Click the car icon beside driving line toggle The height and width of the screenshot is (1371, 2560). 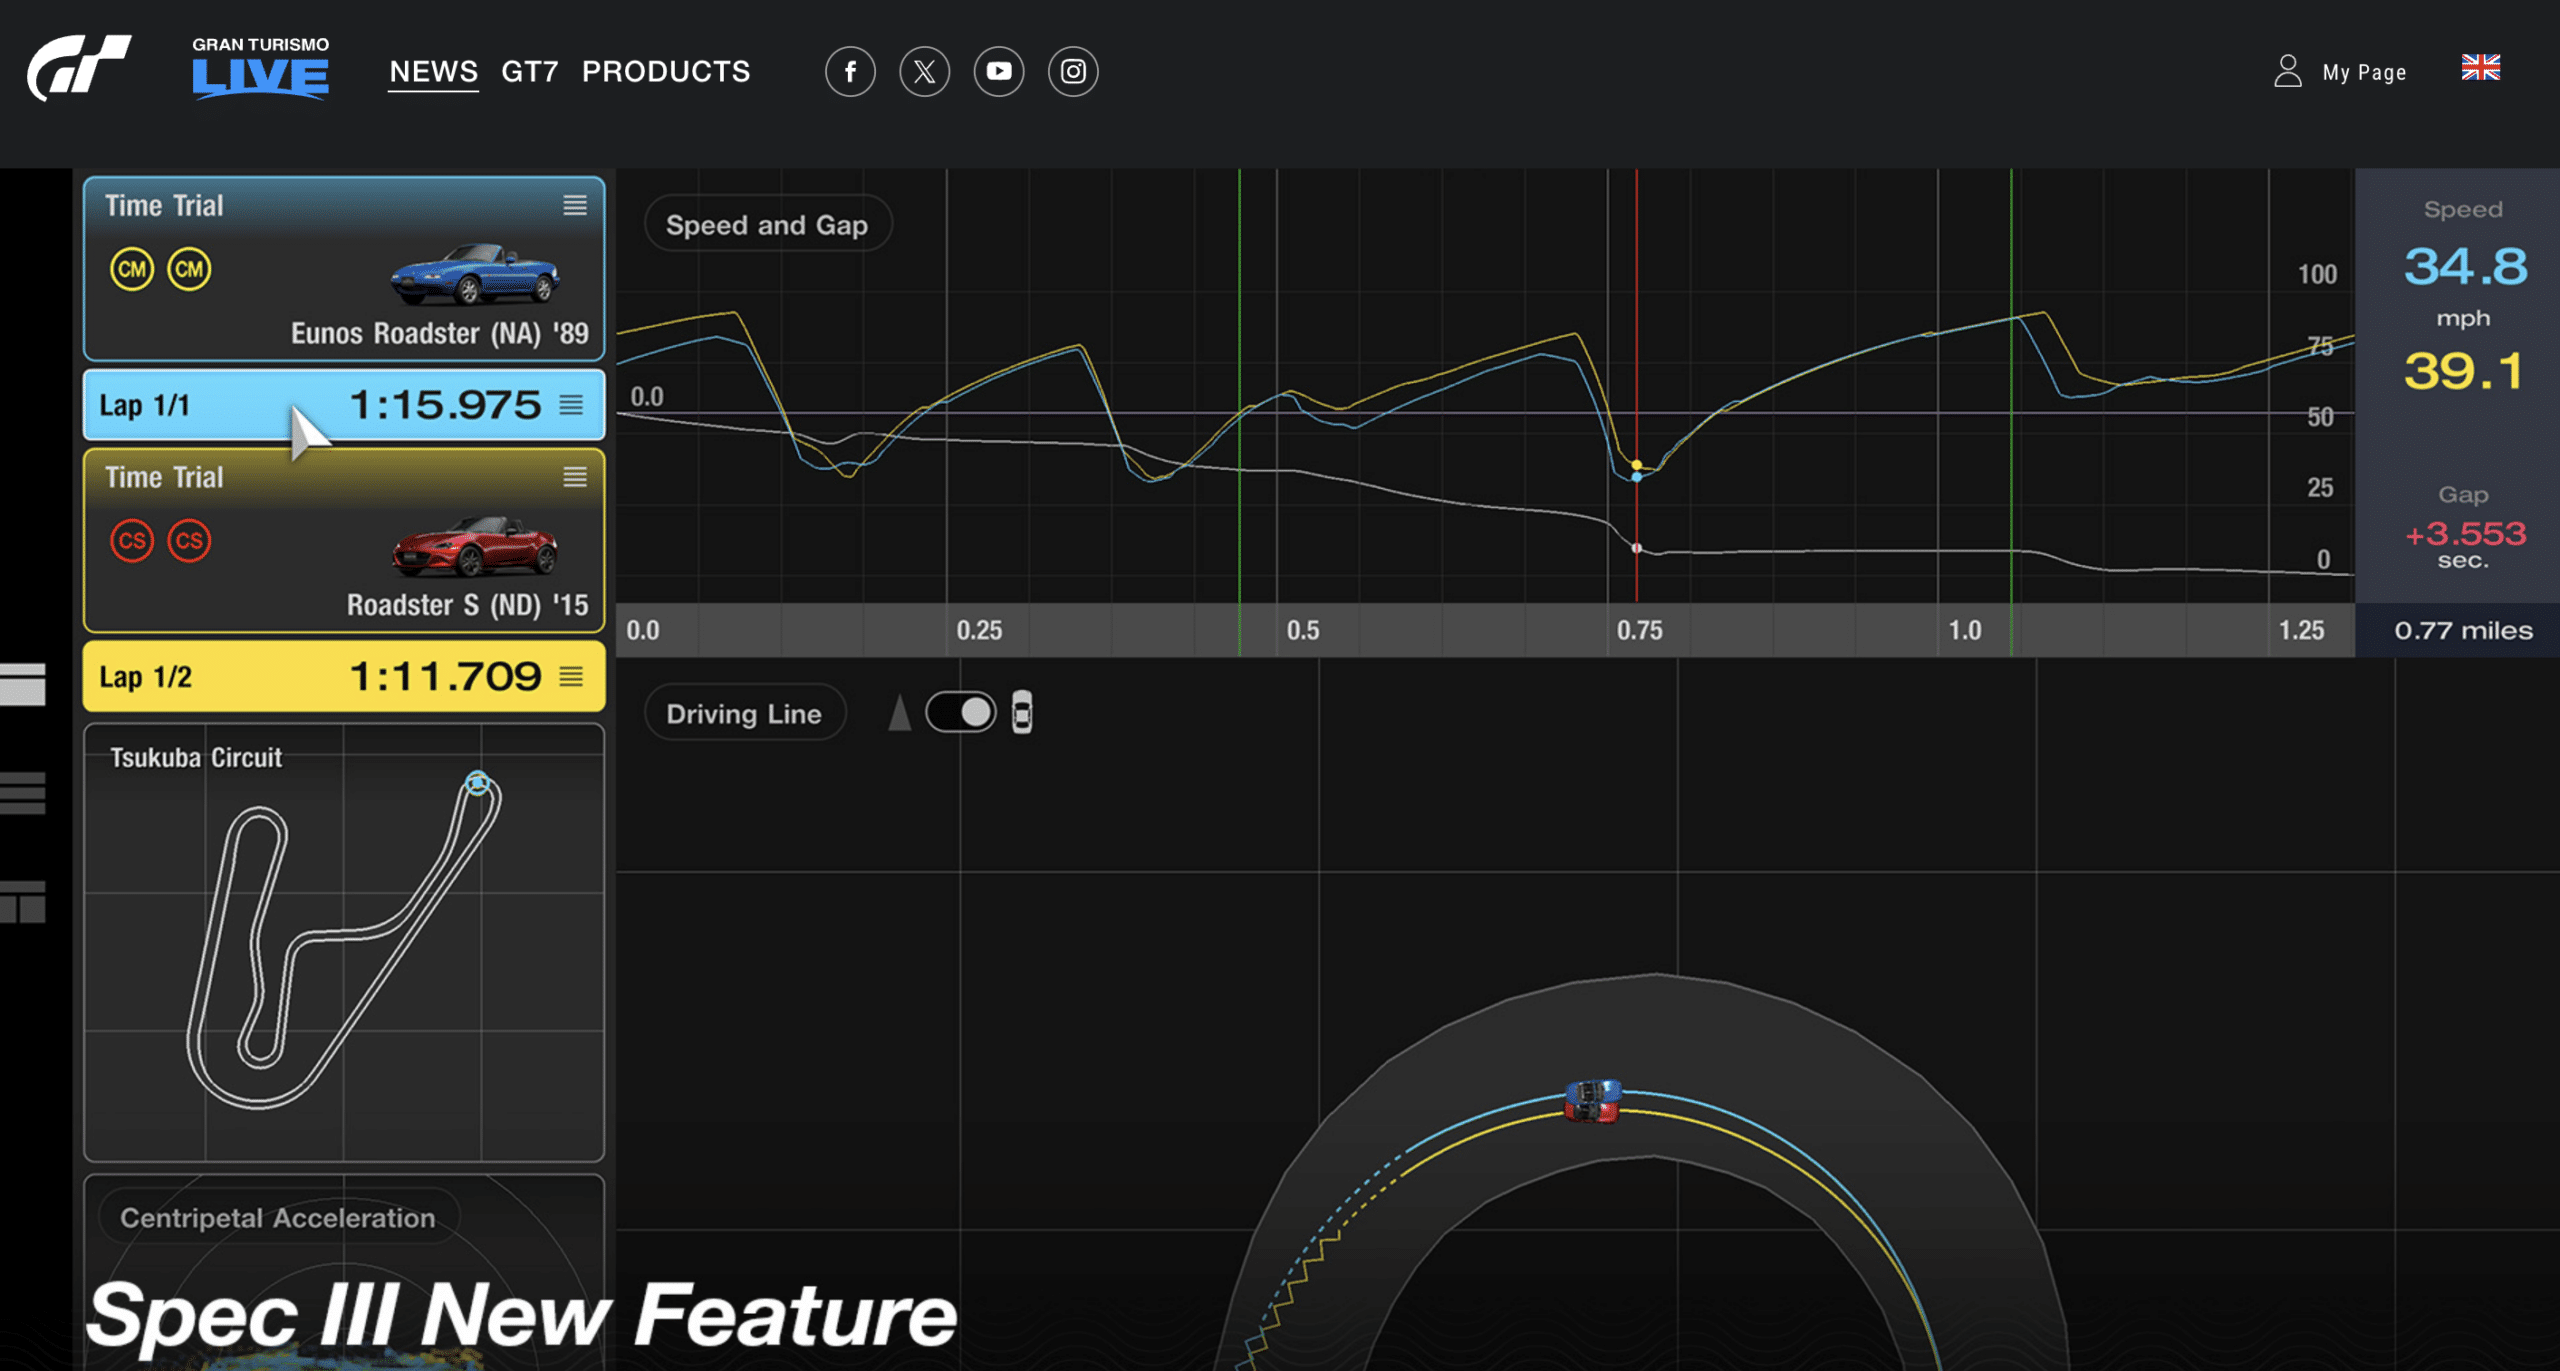coord(1021,713)
